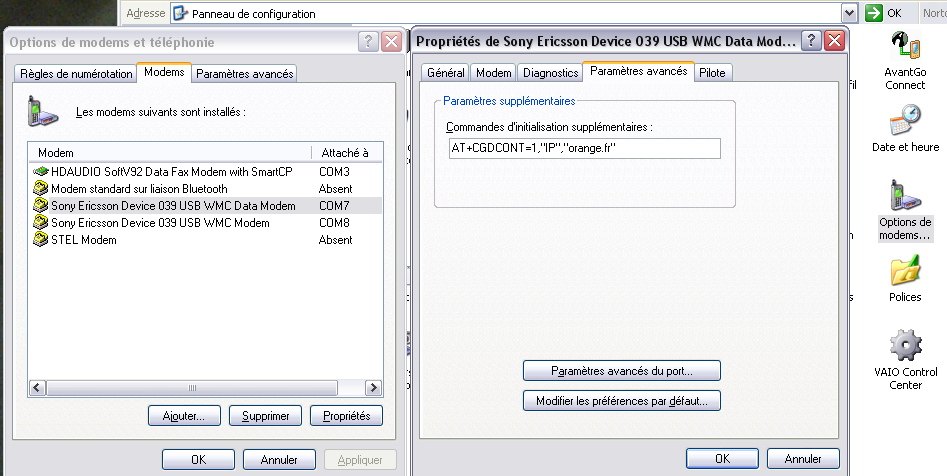Open the Modem tab in Propriétés dialog
Viewport: 947px width, 476px height.
[493, 72]
